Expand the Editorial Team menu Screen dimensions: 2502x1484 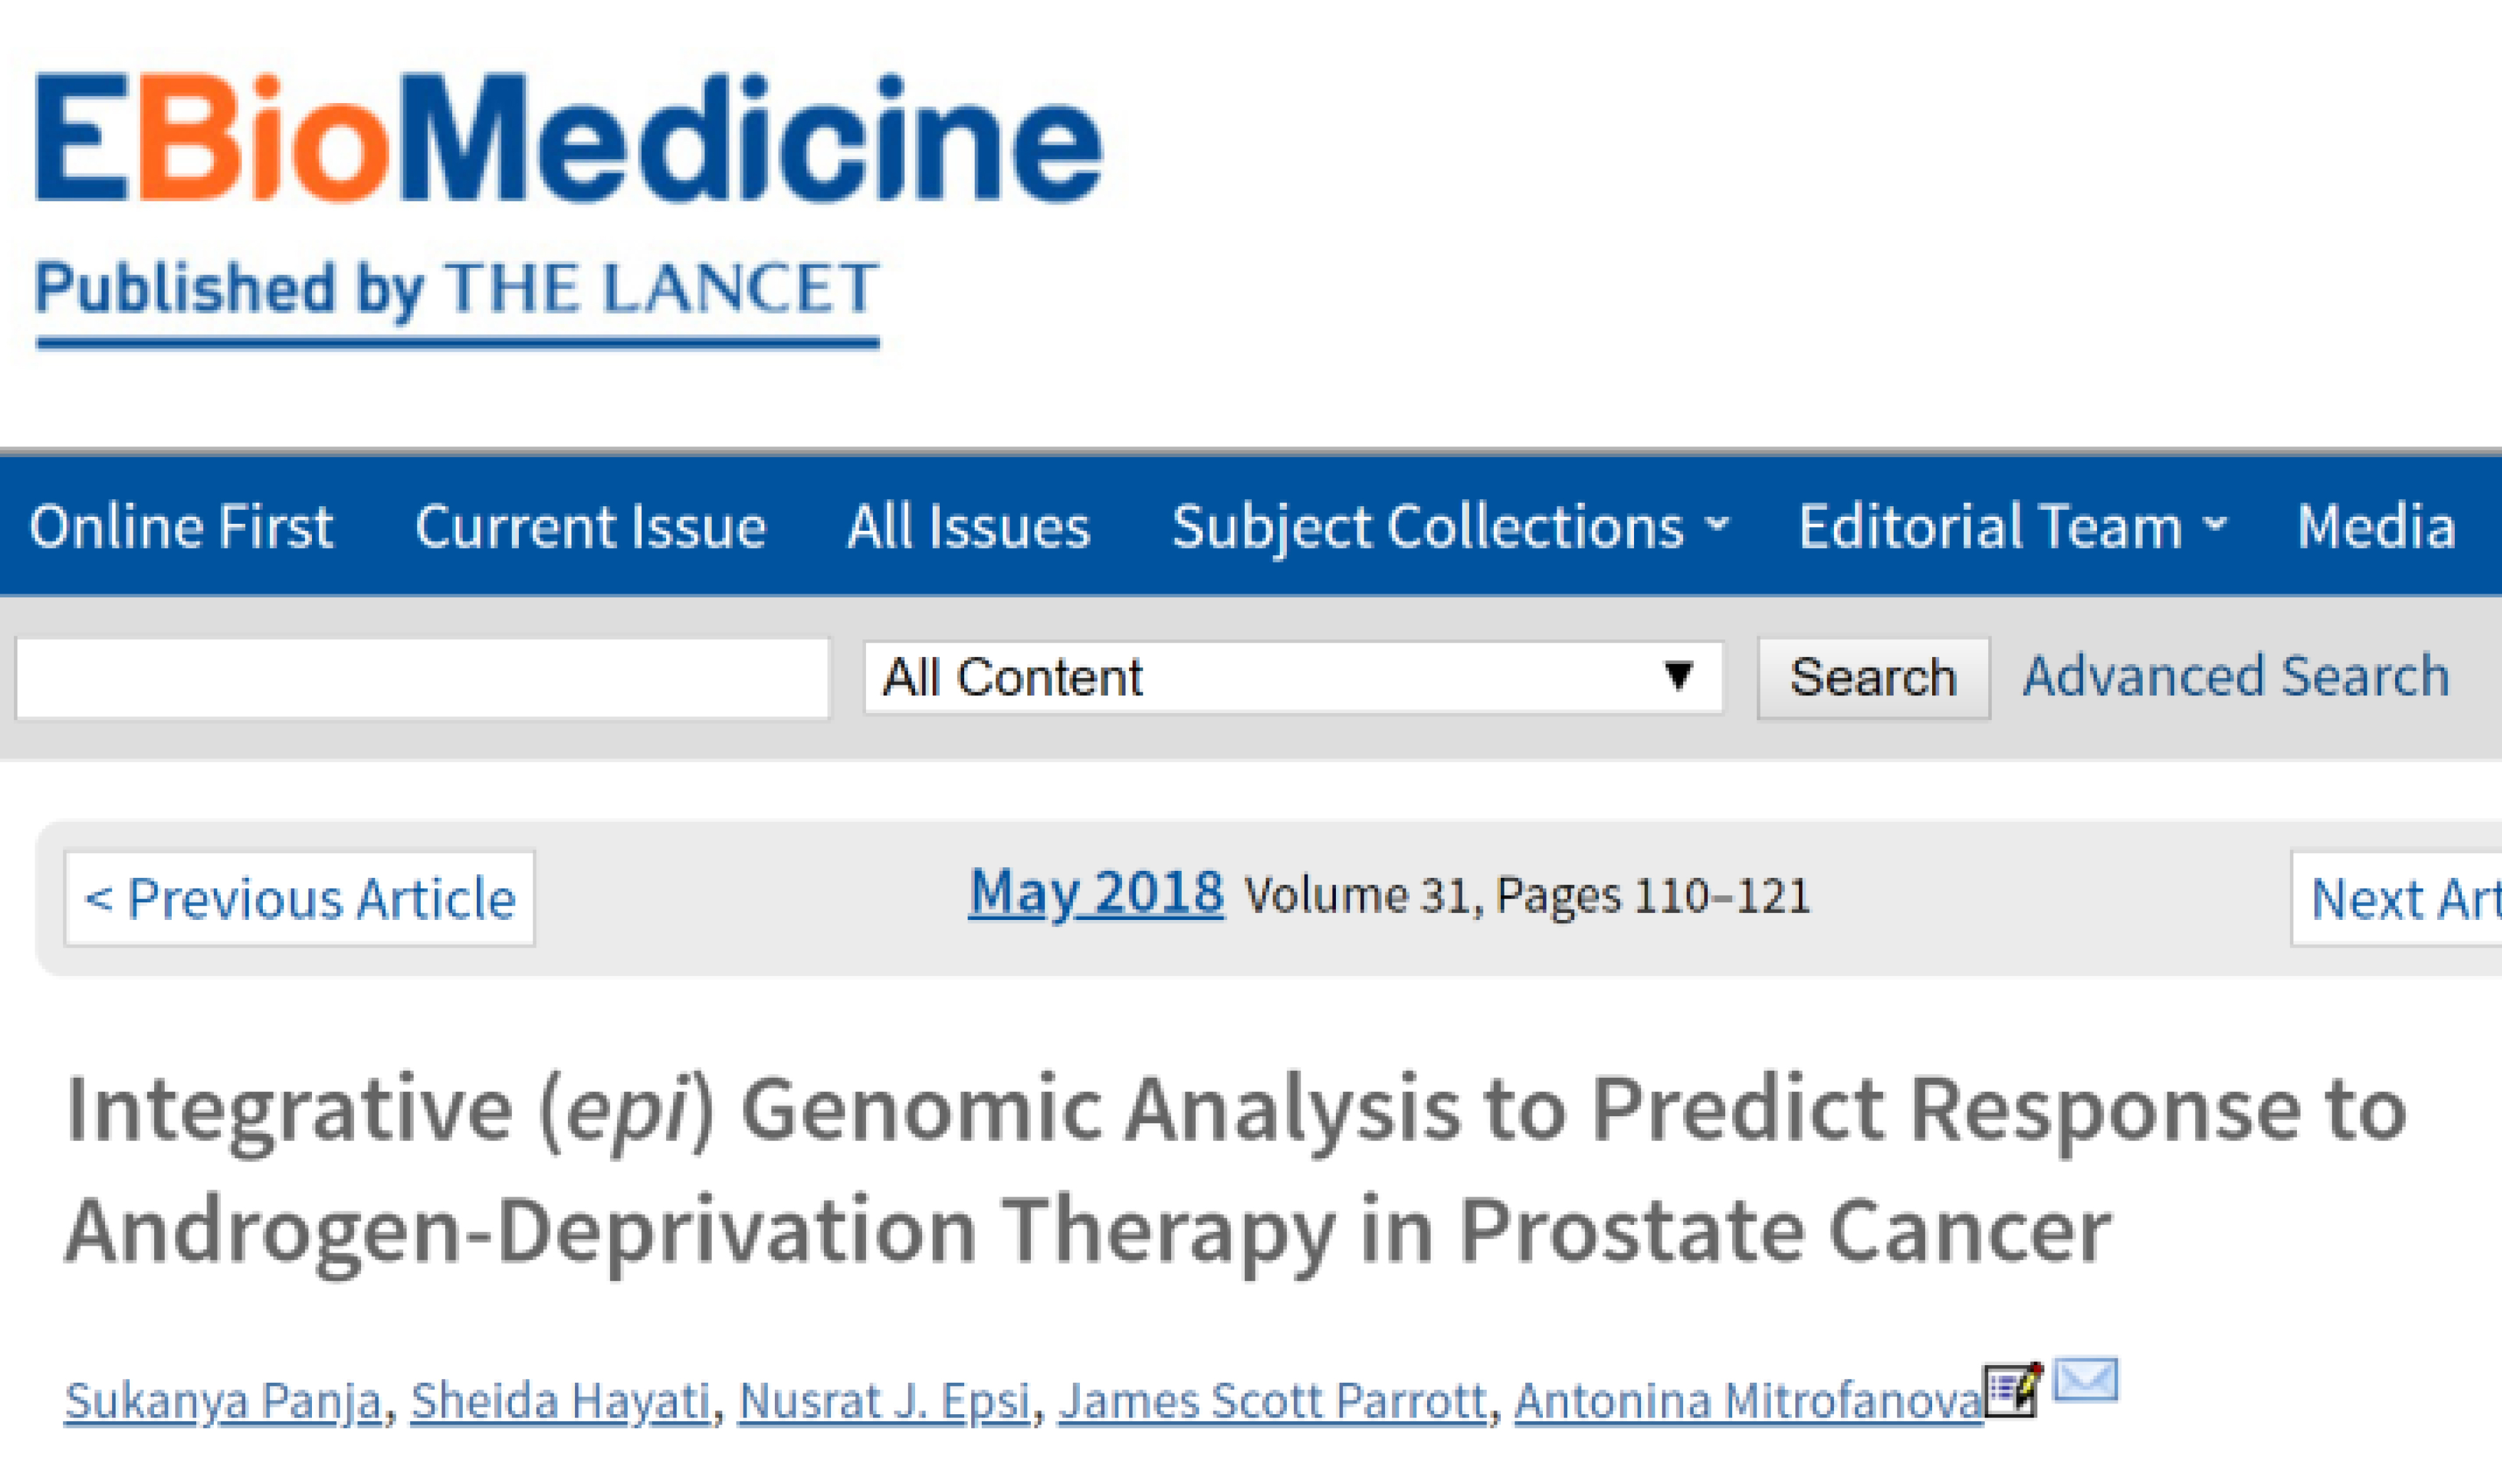coord(2012,527)
